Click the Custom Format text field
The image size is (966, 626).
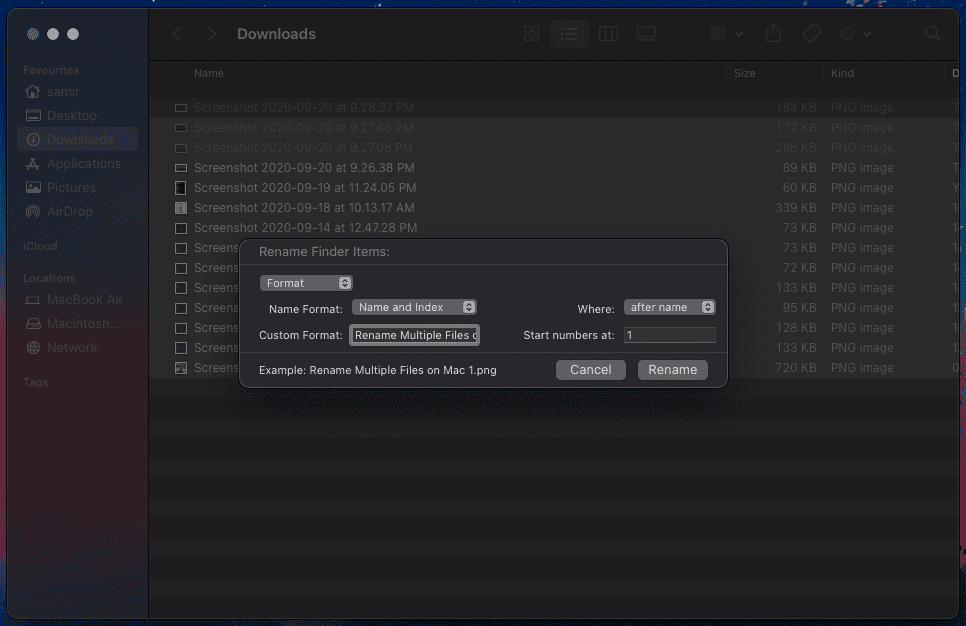(x=415, y=335)
